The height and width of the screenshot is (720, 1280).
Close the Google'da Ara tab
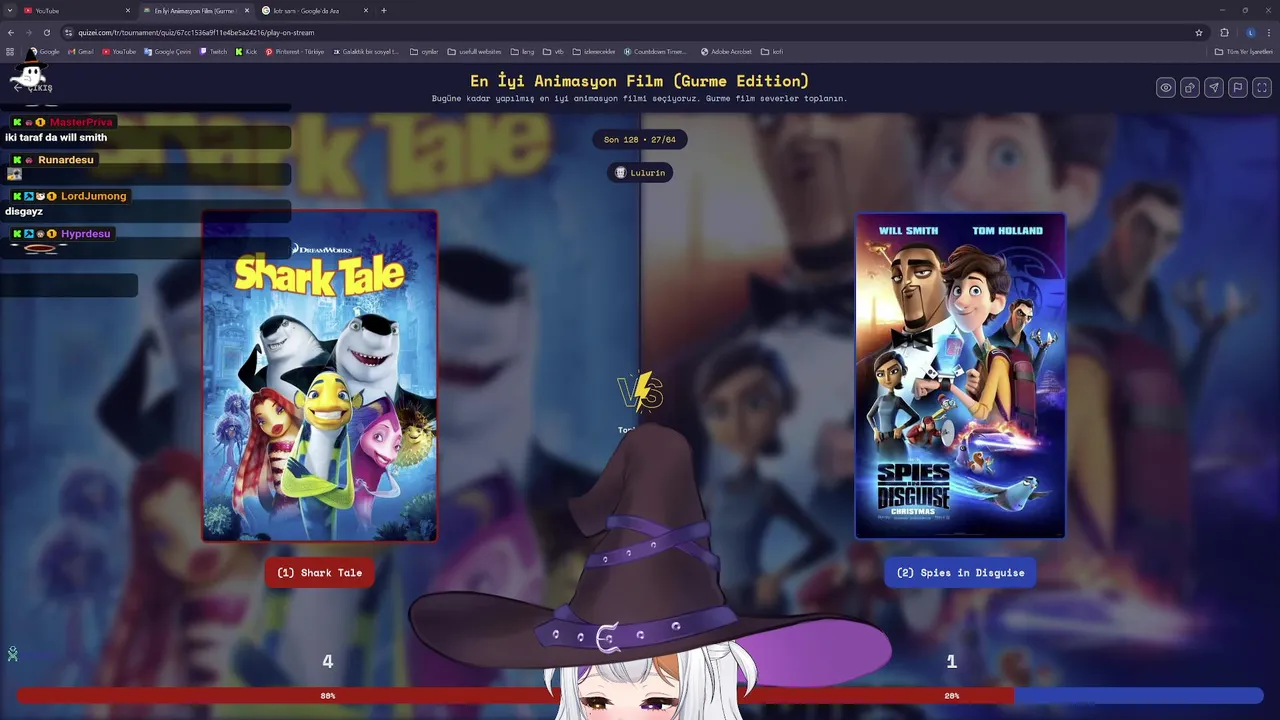pos(366,10)
